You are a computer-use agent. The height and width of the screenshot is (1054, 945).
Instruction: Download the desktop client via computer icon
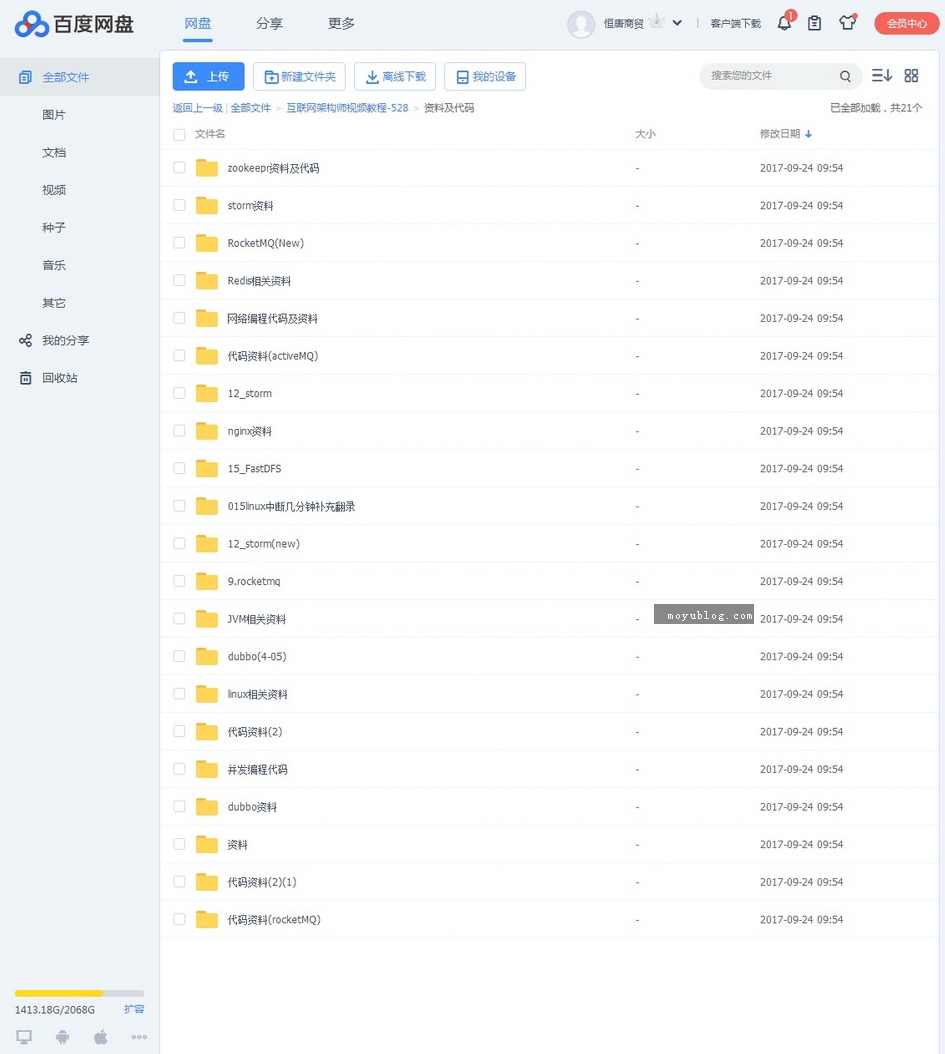tap(24, 1037)
